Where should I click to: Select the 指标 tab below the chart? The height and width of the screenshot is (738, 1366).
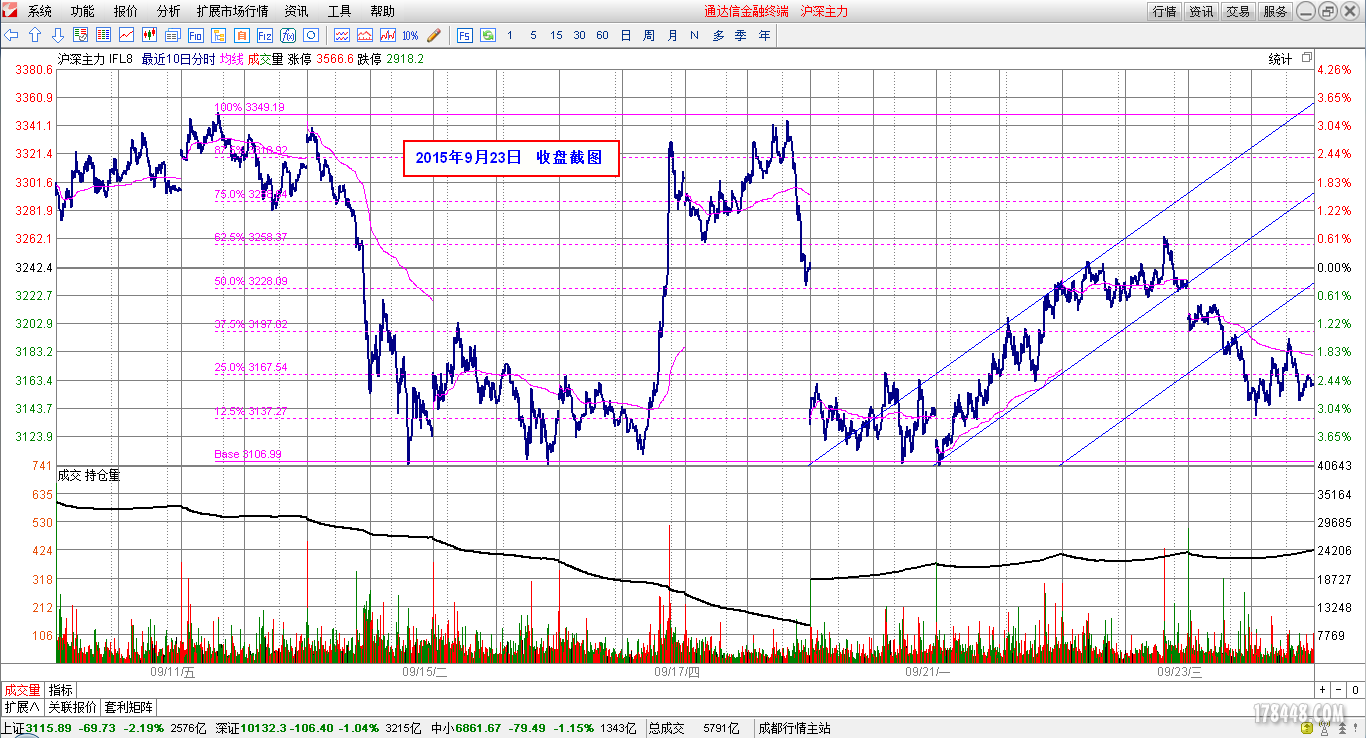[61, 690]
